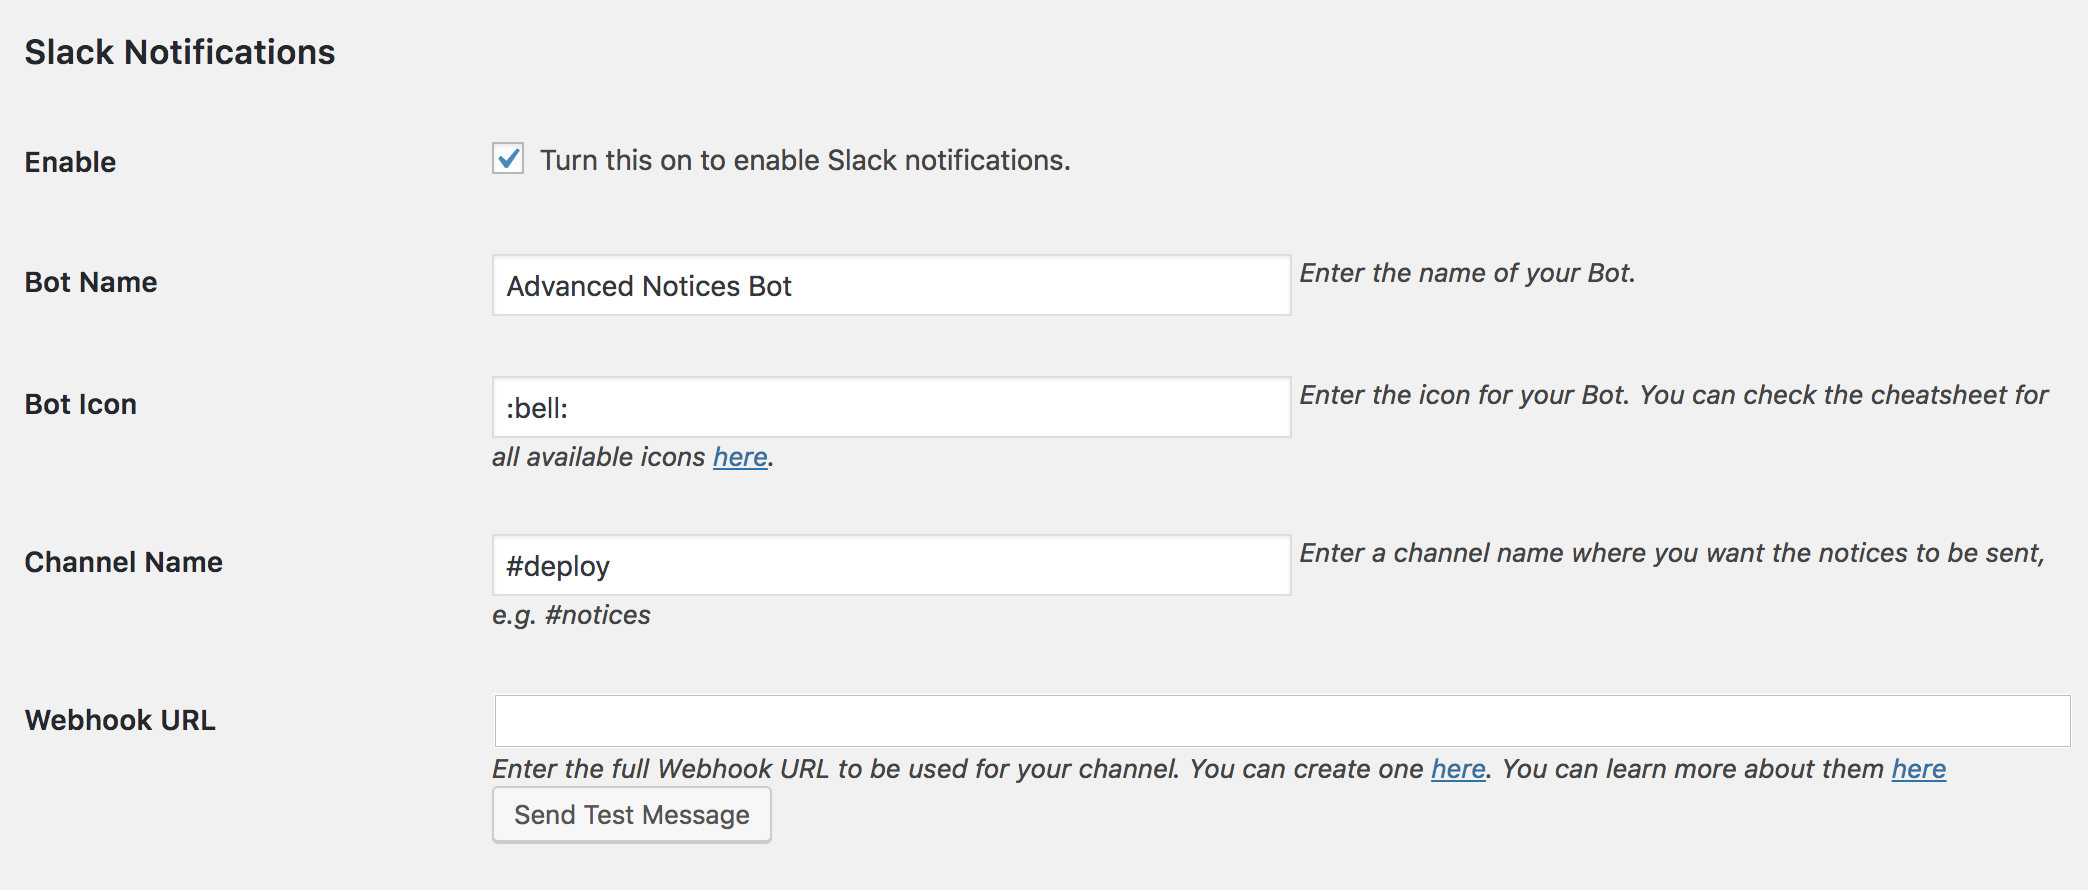Open the 'here' link for available icons

(x=740, y=457)
